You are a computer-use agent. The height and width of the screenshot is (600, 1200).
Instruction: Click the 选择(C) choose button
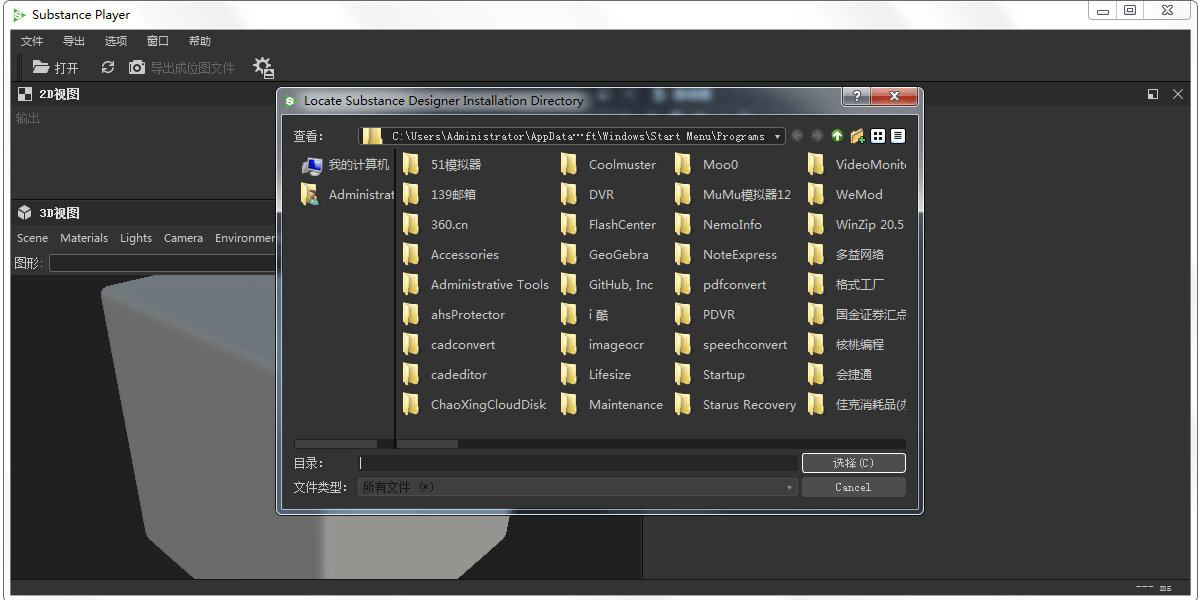click(x=854, y=463)
